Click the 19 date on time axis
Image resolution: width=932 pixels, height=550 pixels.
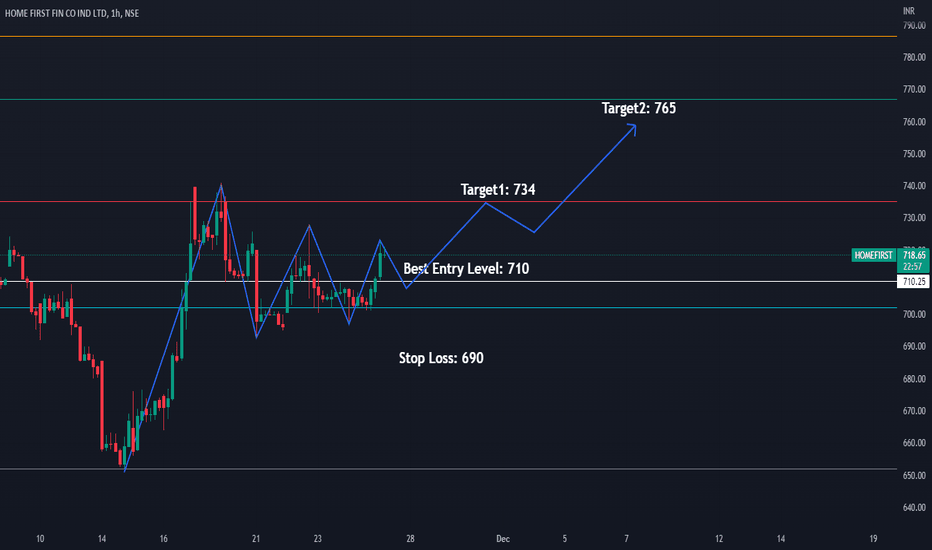pyautogui.click(x=873, y=539)
